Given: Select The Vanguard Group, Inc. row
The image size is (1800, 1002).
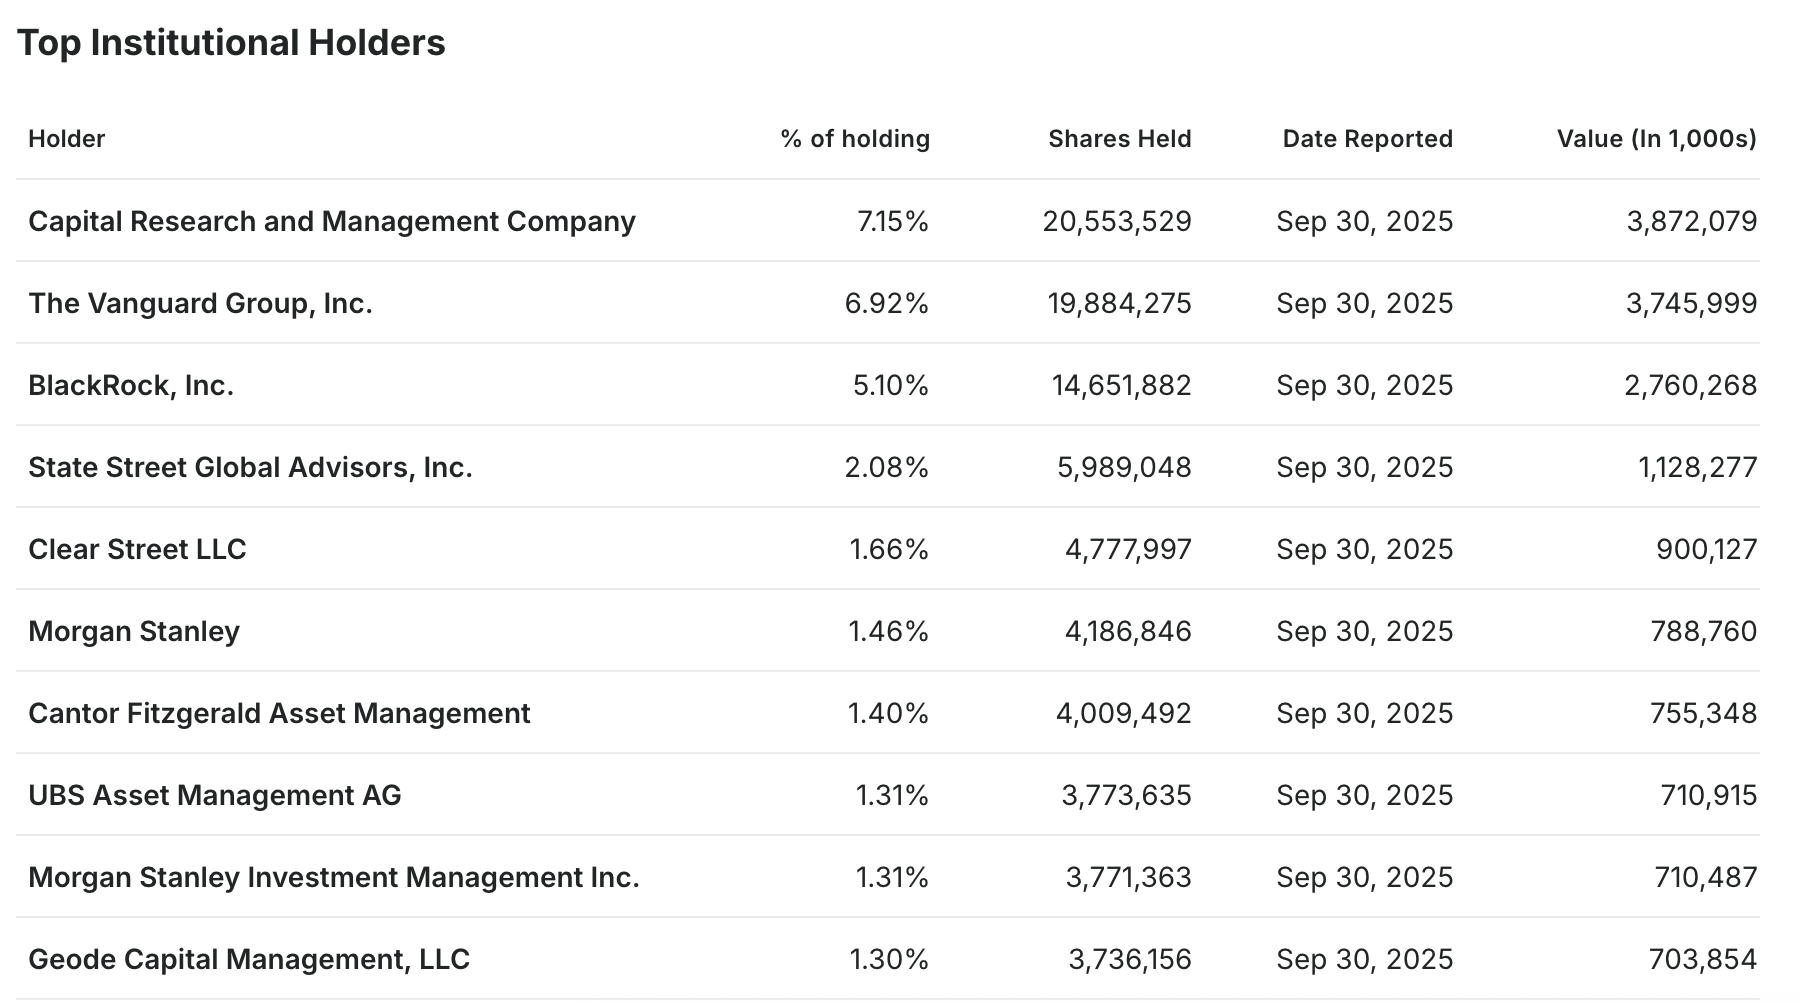Looking at the screenshot, I should [200, 303].
